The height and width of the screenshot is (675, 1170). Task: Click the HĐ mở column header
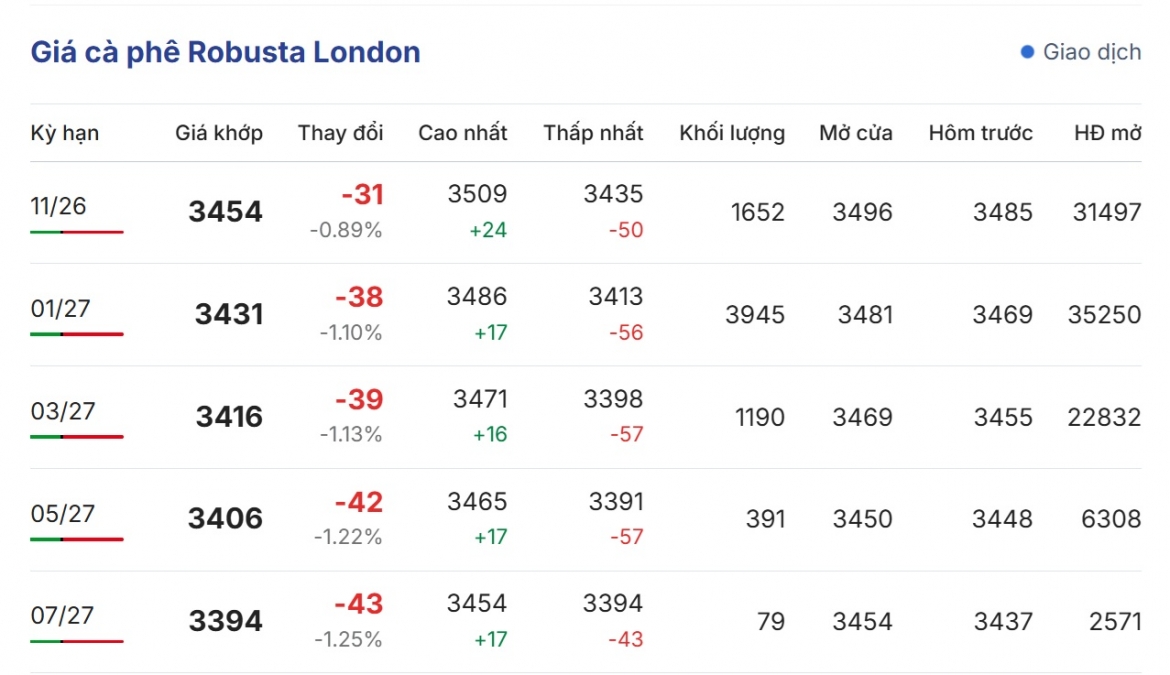point(1107,133)
